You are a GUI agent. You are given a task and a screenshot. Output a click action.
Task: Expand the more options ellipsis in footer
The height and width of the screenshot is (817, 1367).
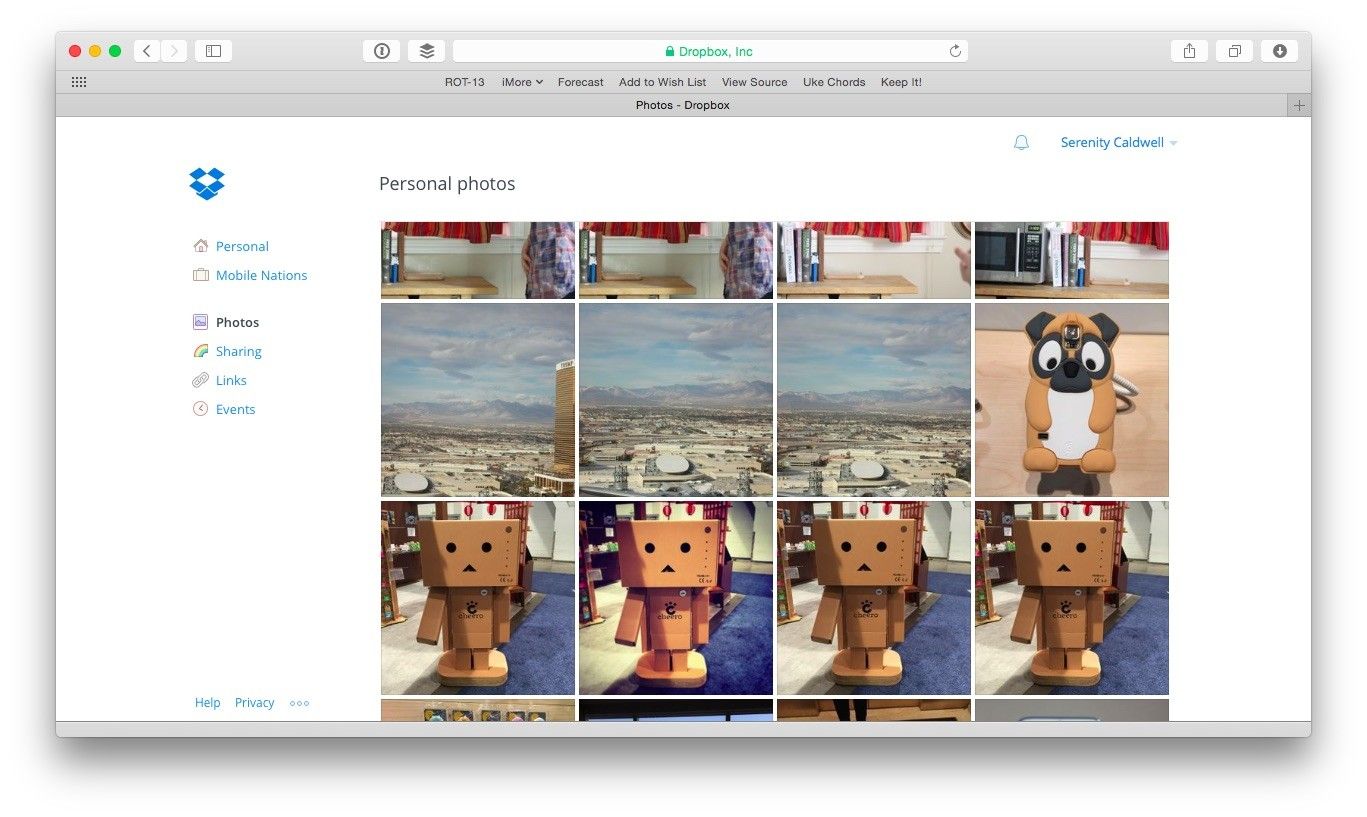299,703
